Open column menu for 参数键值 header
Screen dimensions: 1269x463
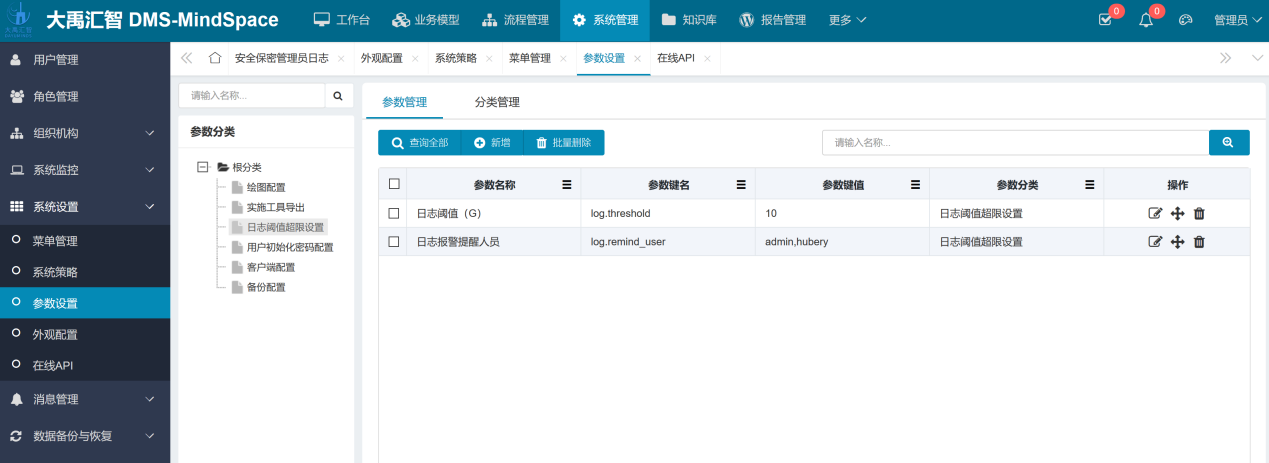pos(915,185)
